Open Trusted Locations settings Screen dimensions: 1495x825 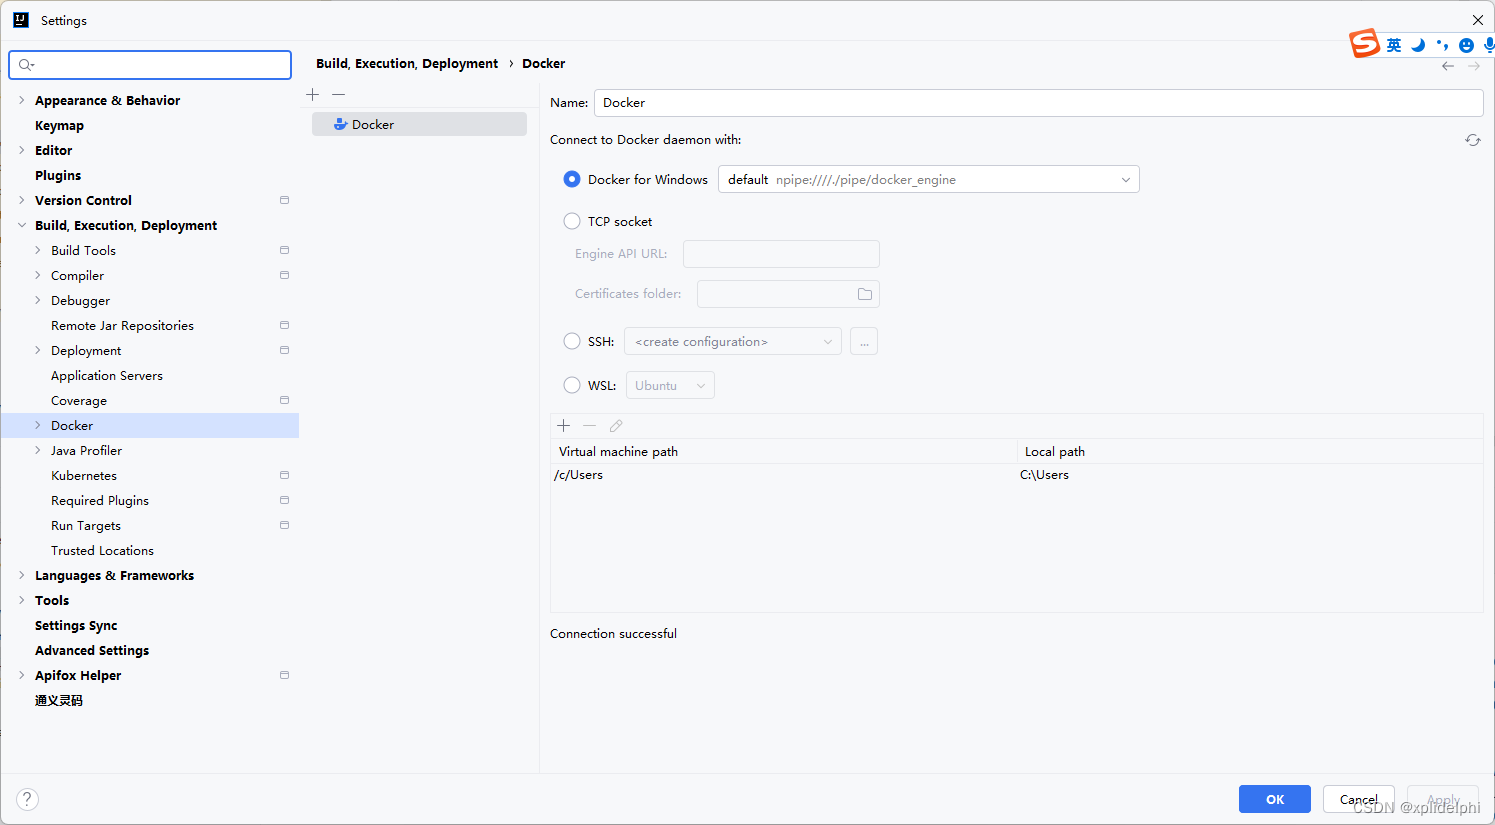point(102,550)
